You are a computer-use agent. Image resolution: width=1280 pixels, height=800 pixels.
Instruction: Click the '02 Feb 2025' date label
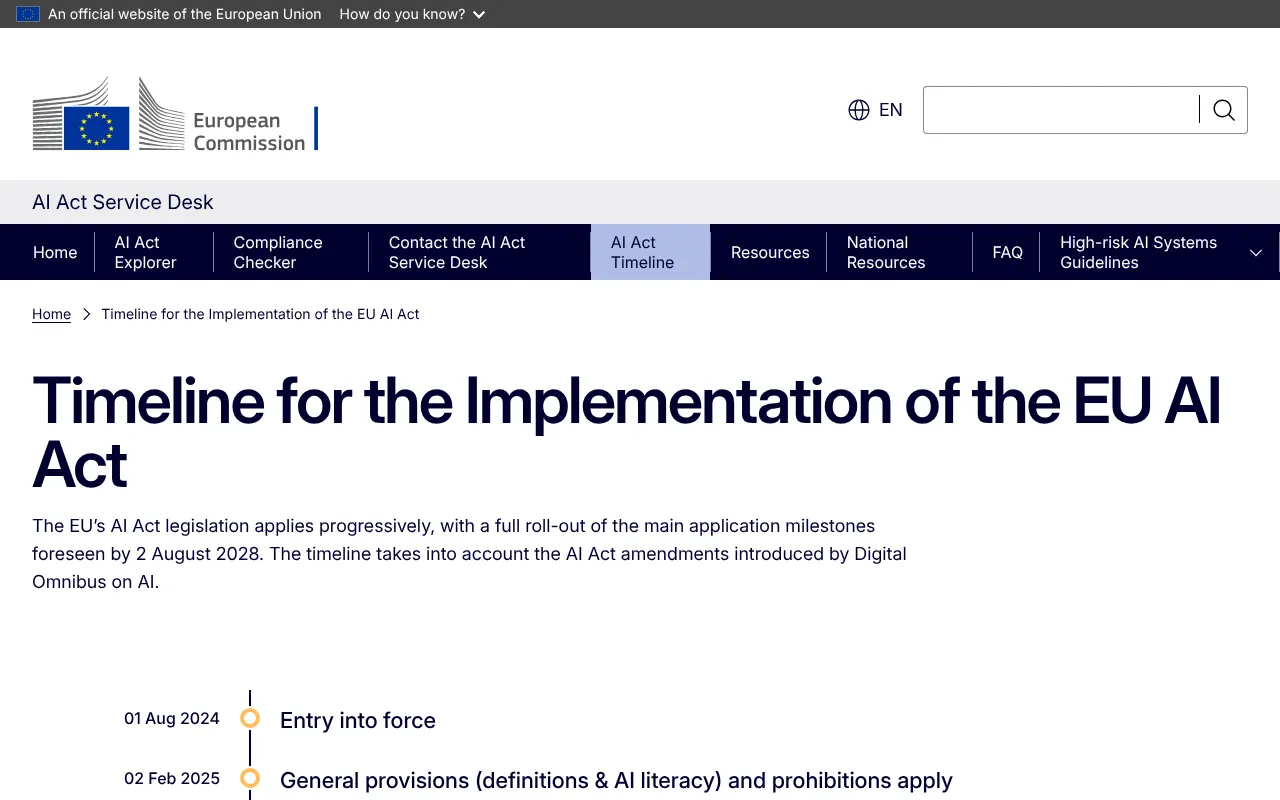[x=172, y=778]
